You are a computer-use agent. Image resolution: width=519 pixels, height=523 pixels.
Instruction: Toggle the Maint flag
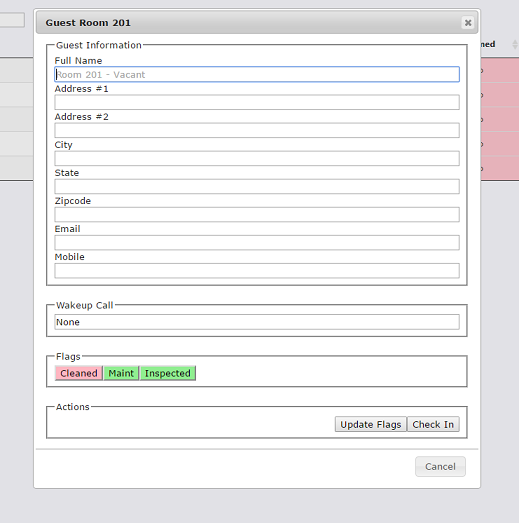click(121, 373)
